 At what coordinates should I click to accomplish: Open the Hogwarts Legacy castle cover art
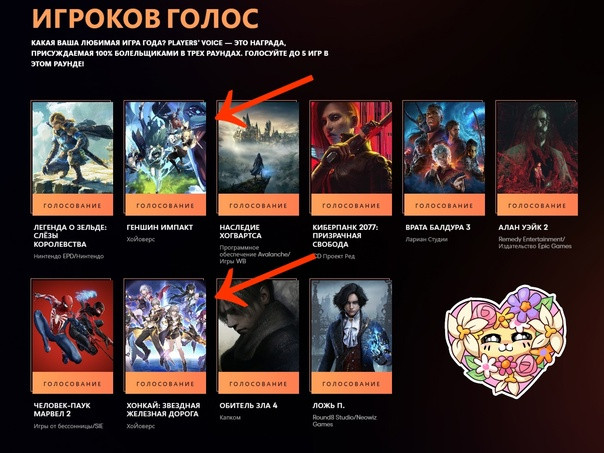[258, 148]
